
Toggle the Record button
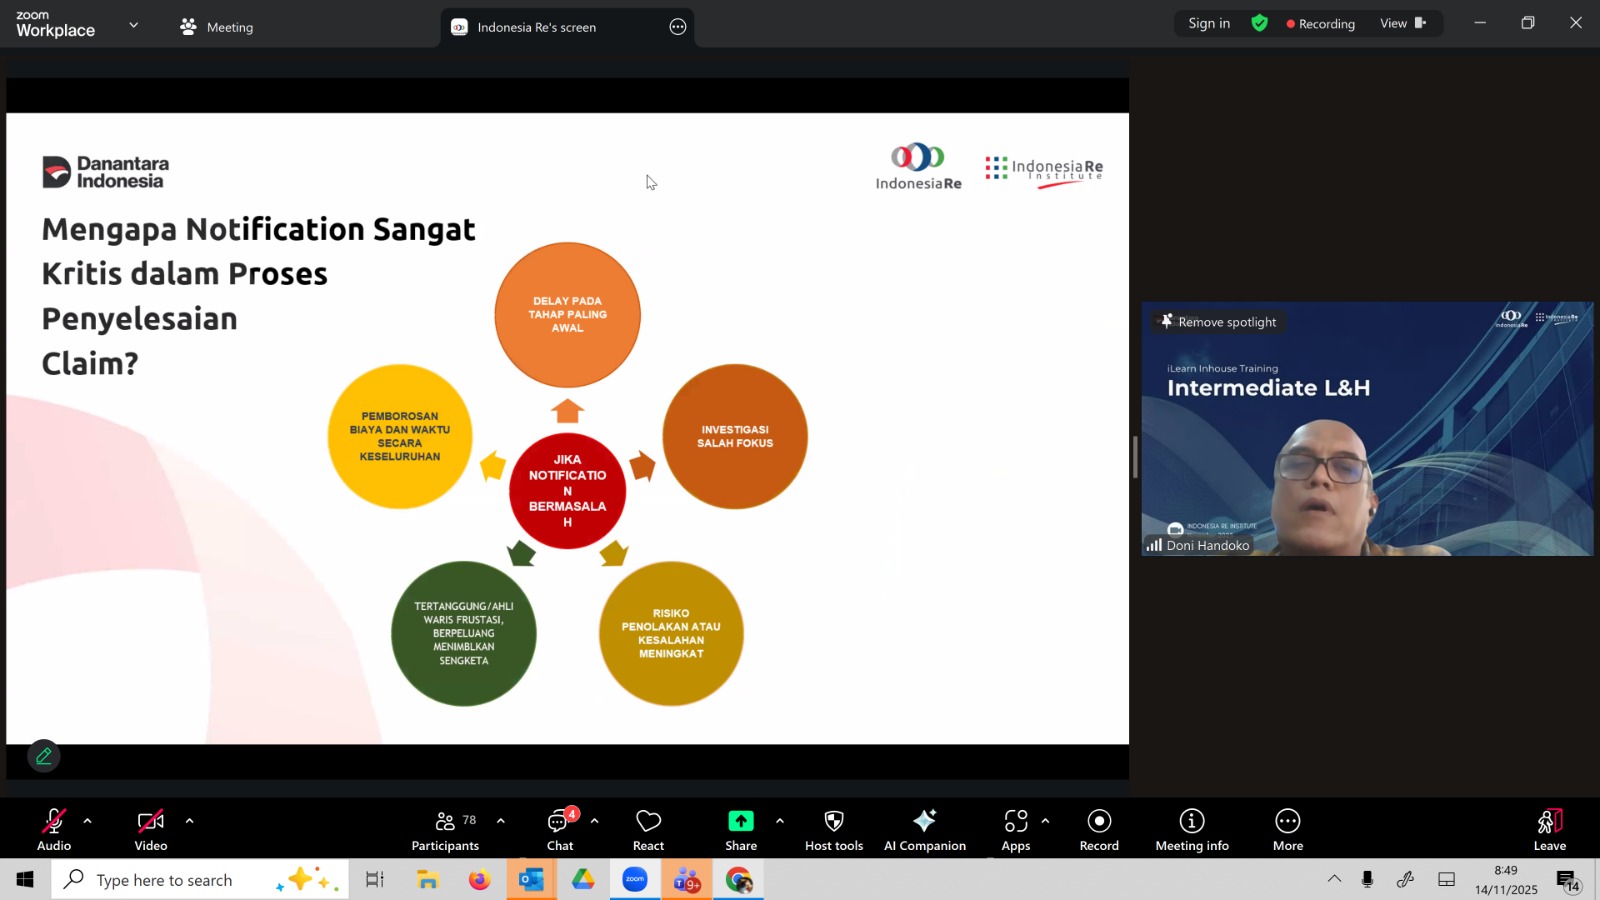click(1098, 830)
